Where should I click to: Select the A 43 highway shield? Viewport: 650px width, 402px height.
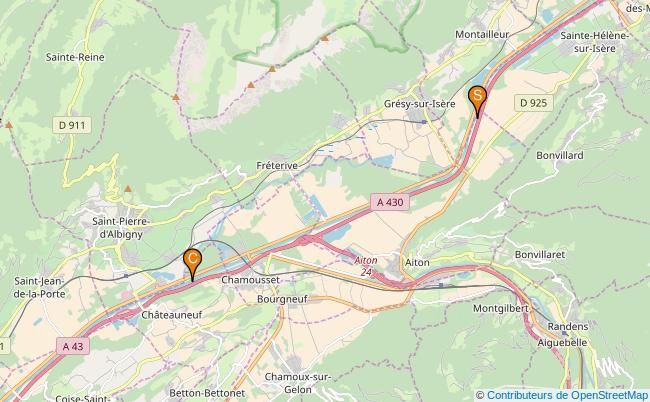73,346
